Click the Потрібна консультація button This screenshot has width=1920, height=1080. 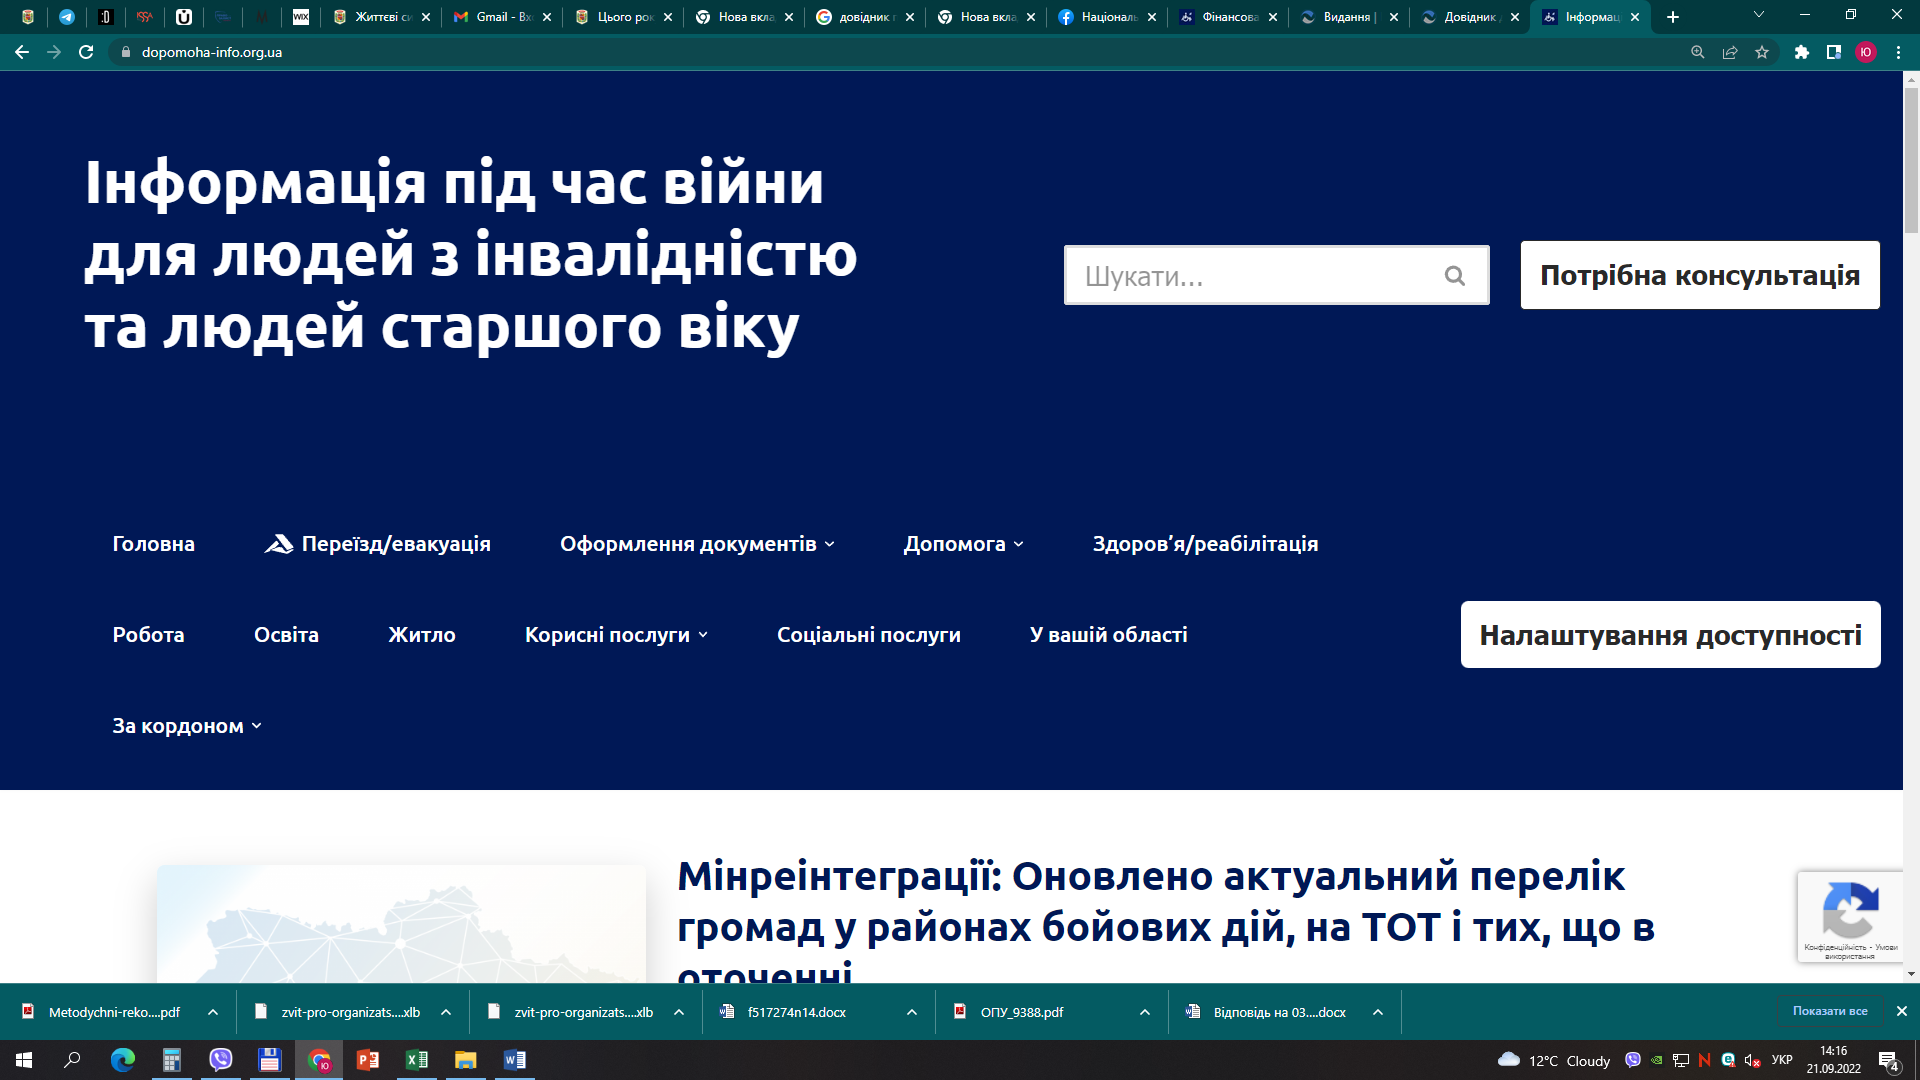pyautogui.click(x=1699, y=275)
